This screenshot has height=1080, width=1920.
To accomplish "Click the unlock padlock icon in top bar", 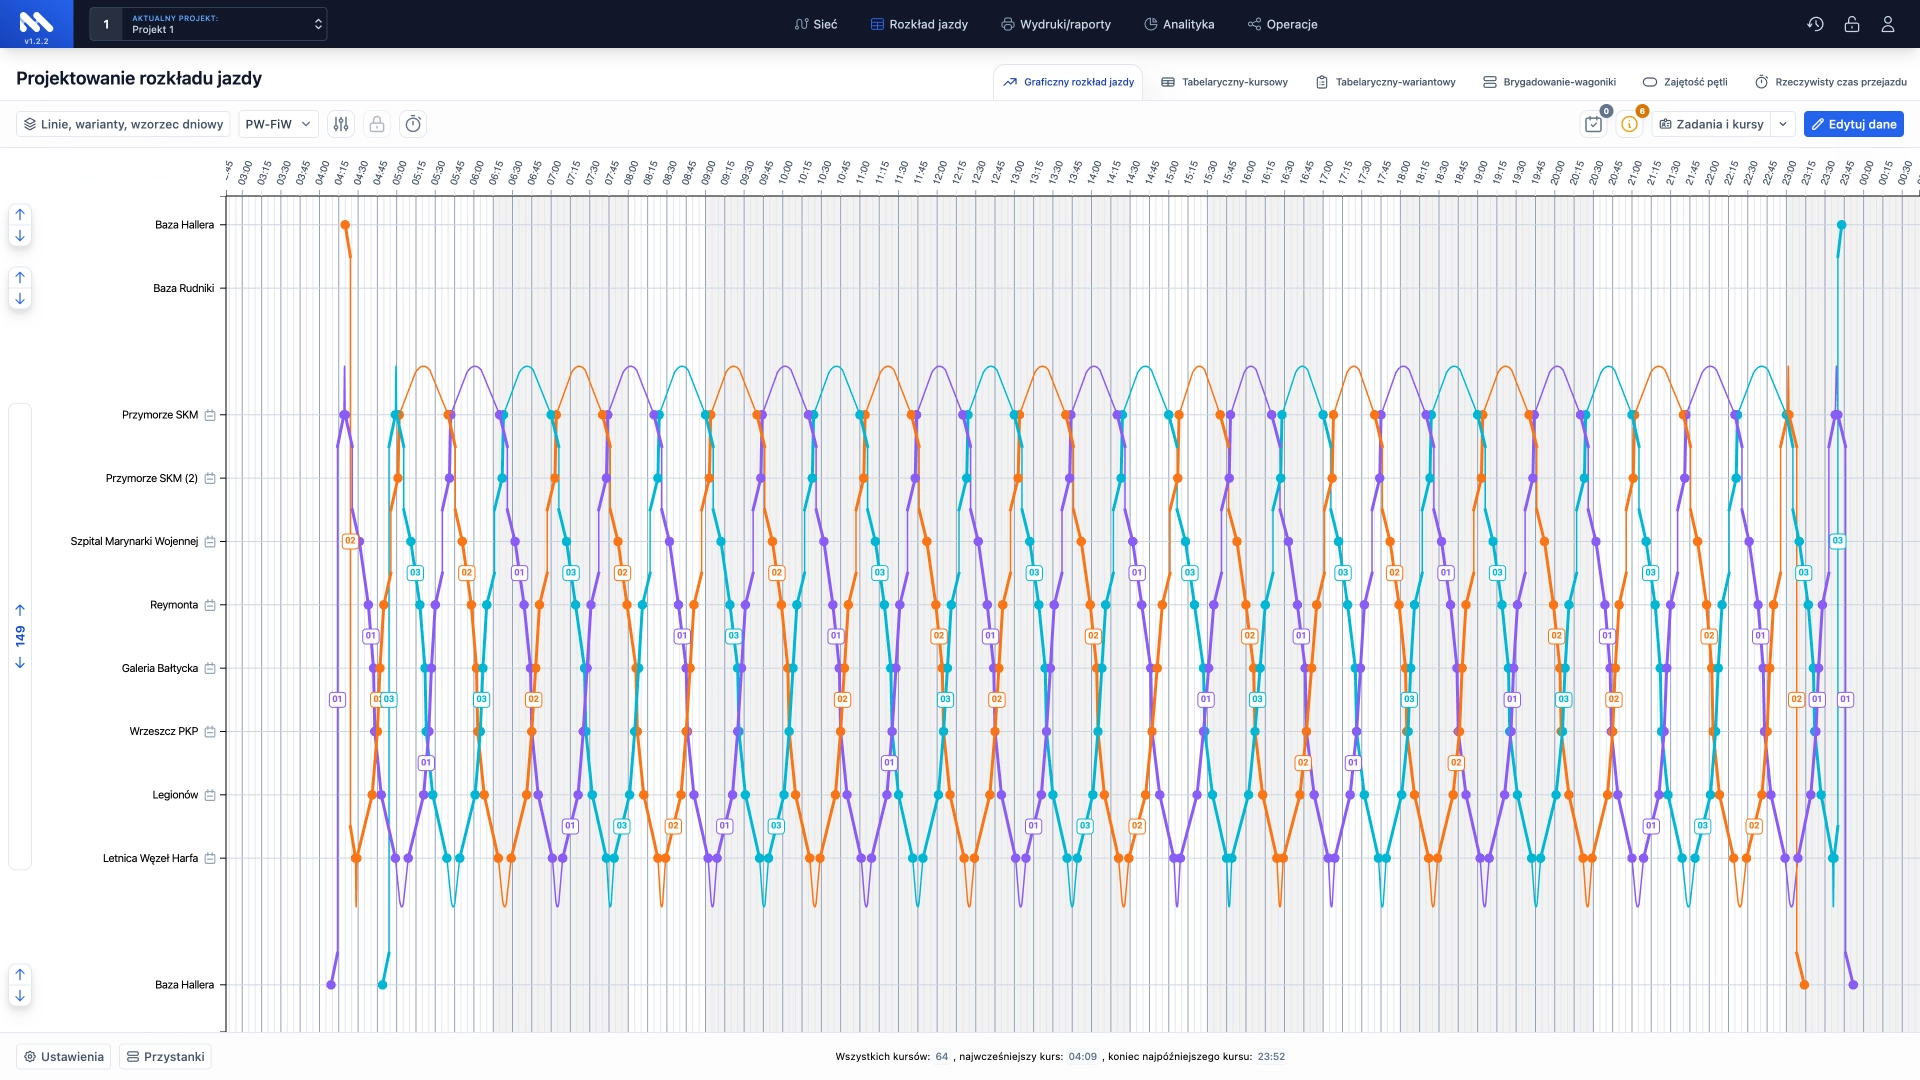I will pos(1851,24).
